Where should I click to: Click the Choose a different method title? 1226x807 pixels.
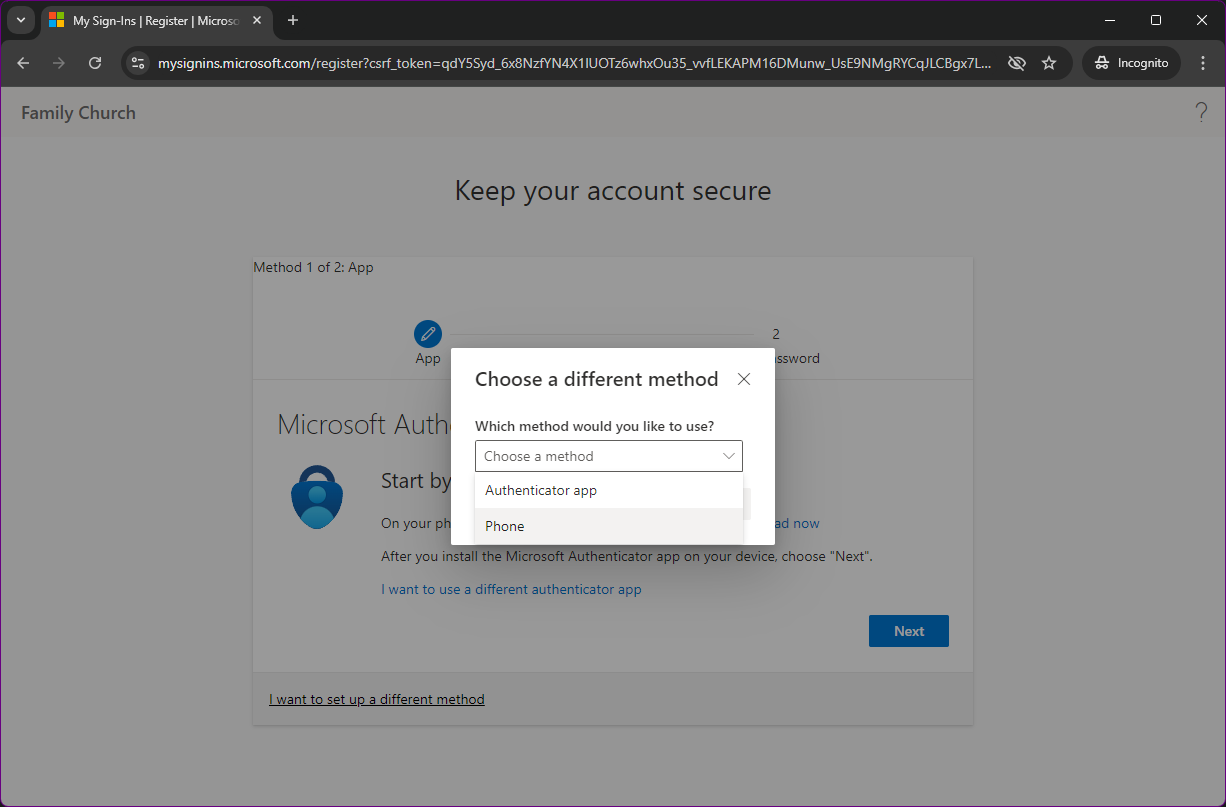click(596, 379)
